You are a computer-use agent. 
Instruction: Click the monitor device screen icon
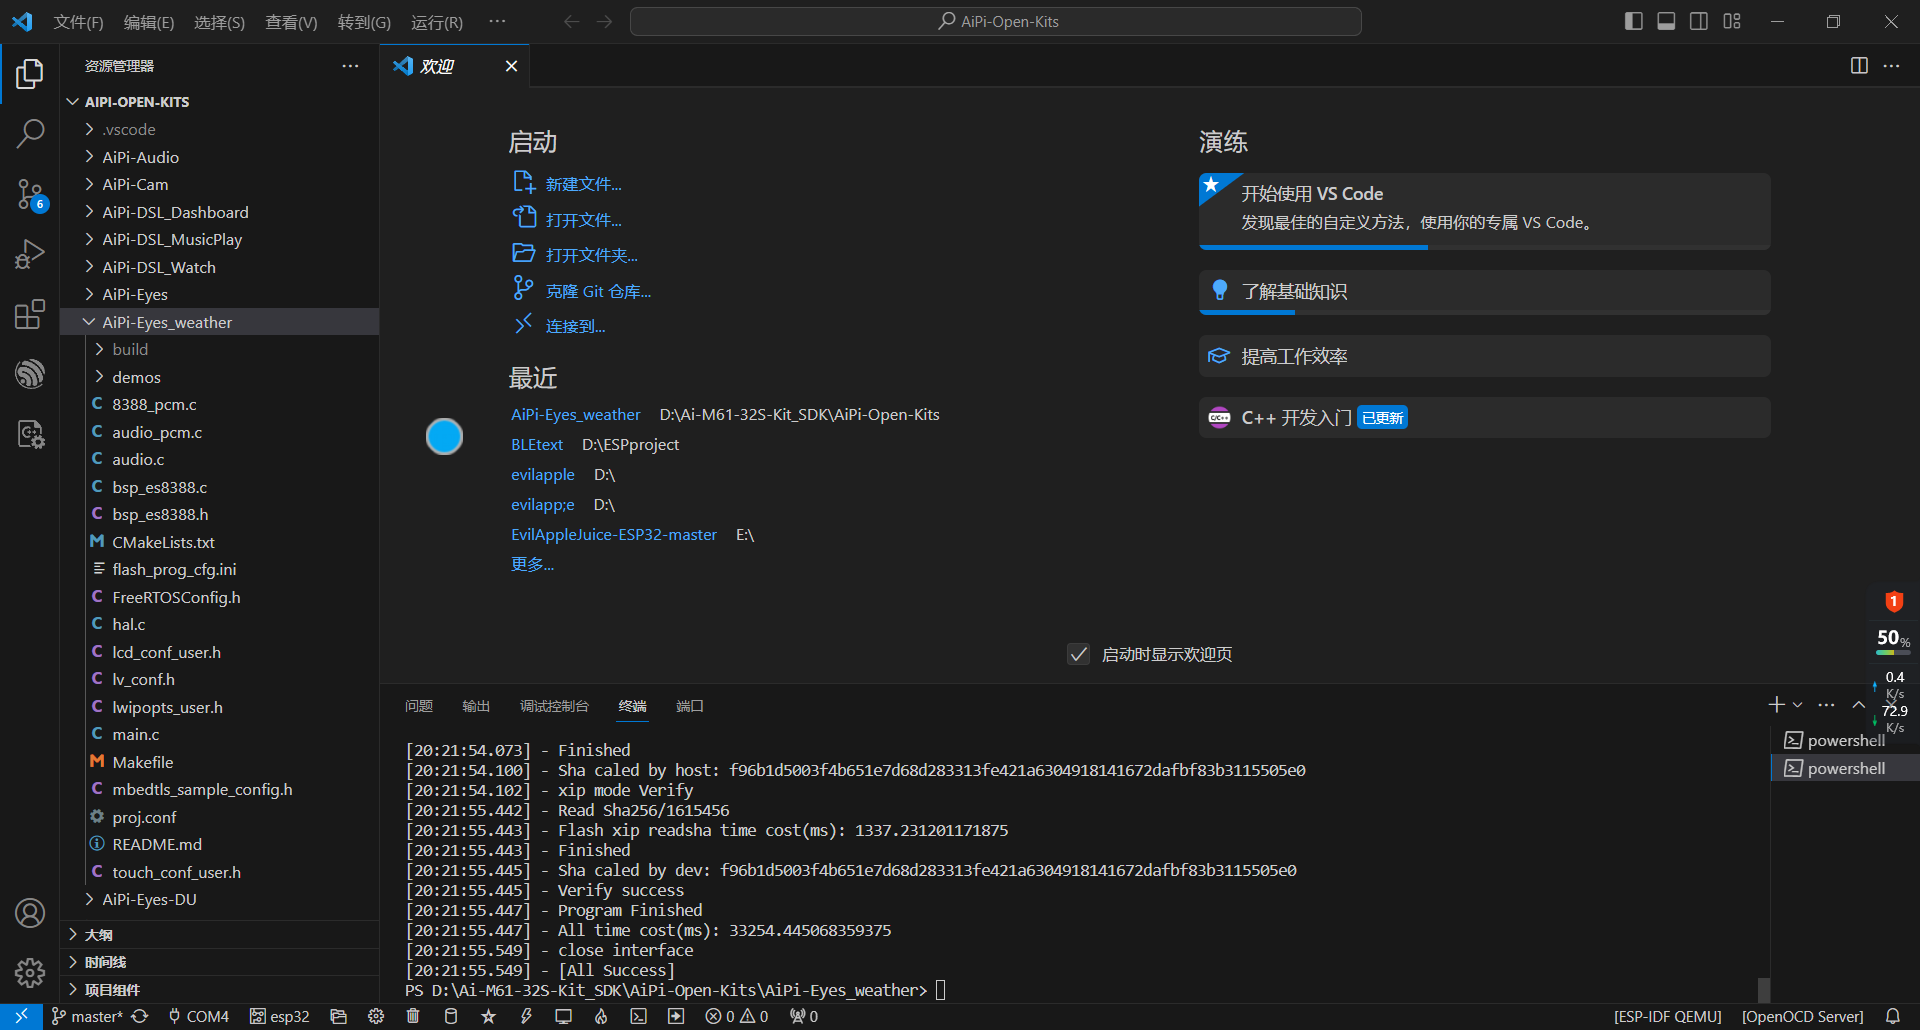point(564,1016)
